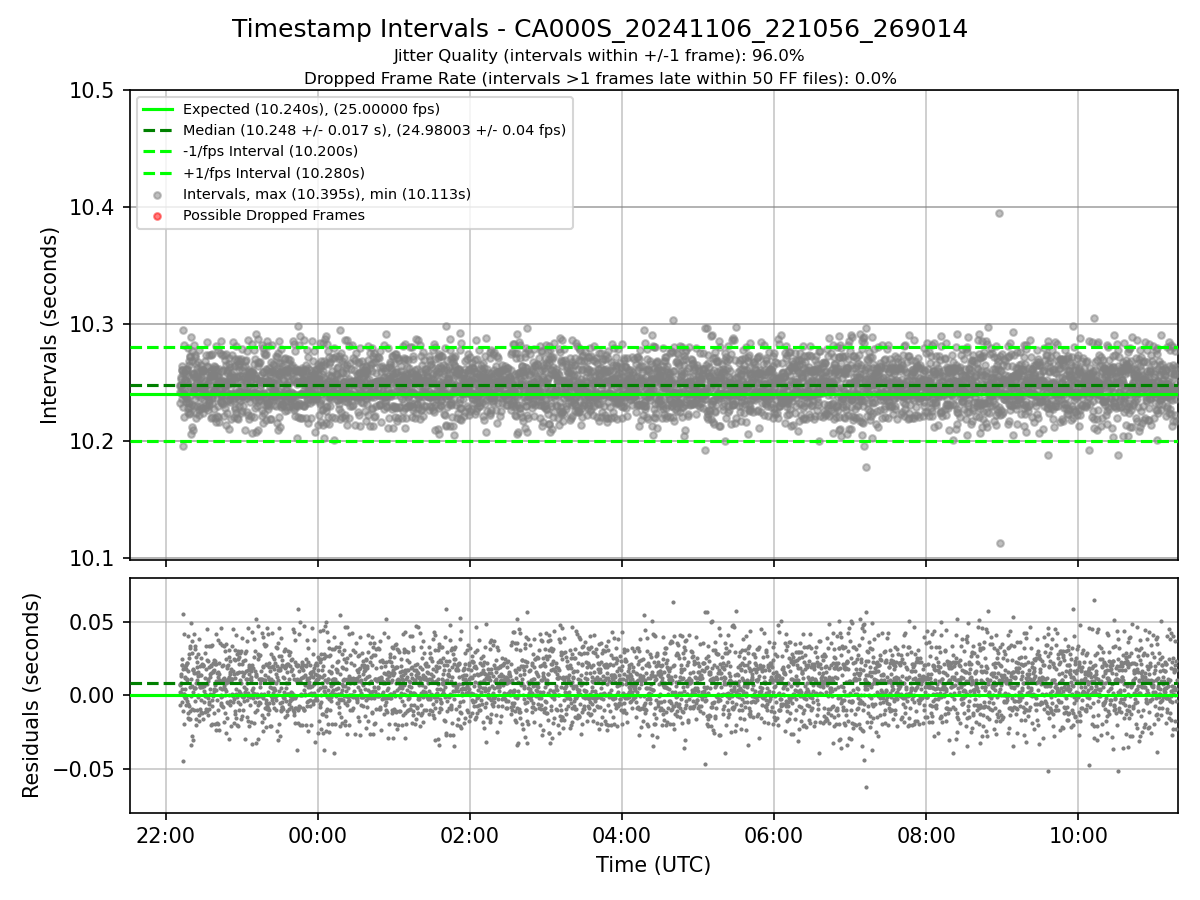
Task: Click the Time (UTC) x-axis label
Action: pos(653,865)
